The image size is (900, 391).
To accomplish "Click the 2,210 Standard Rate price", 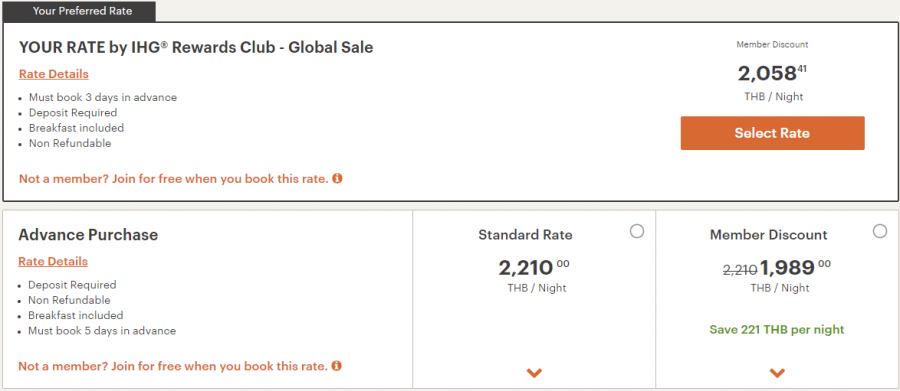I will 534,268.
